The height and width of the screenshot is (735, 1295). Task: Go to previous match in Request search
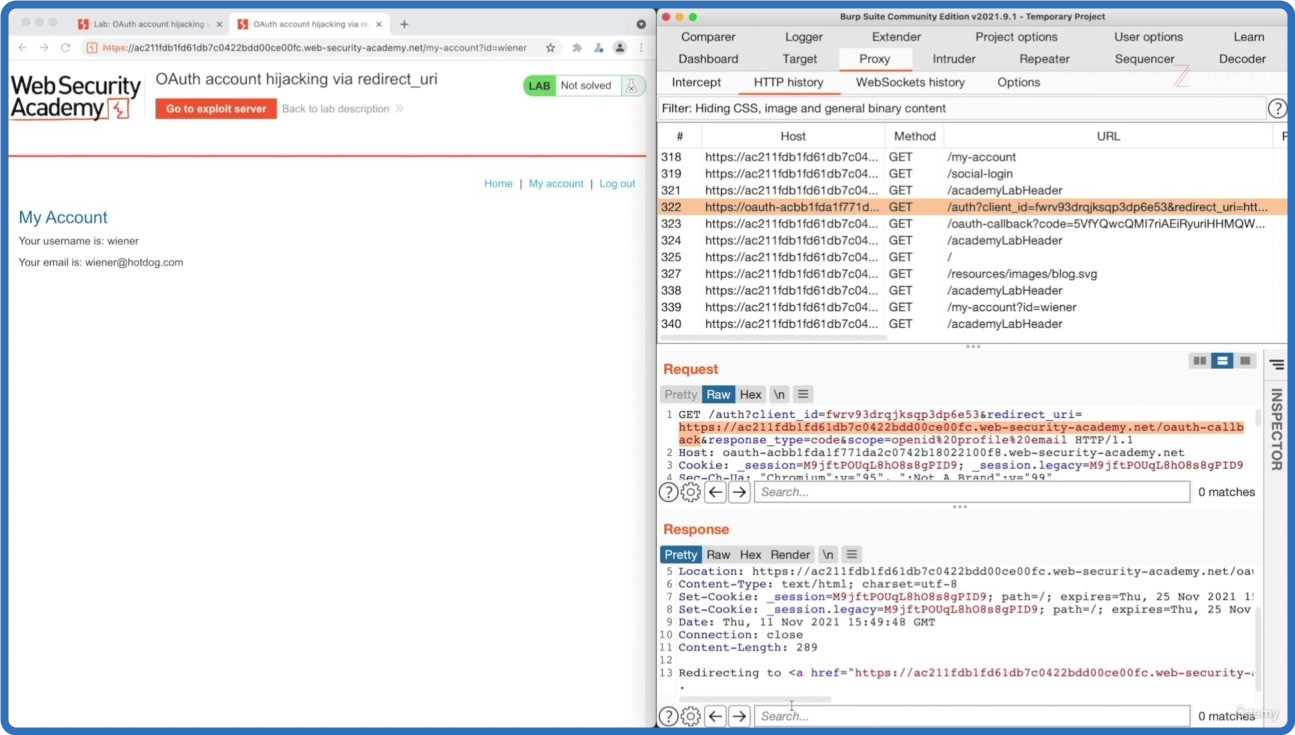(x=715, y=492)
